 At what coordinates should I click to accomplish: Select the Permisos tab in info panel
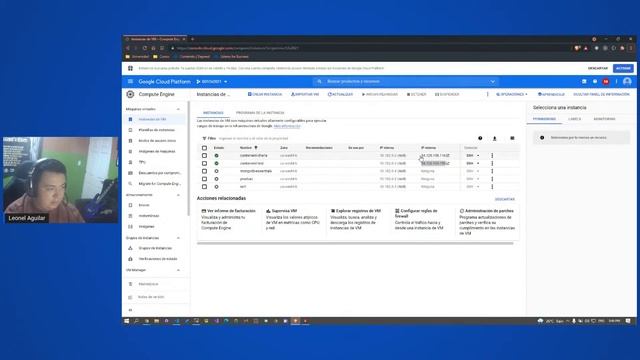[544, 119]
